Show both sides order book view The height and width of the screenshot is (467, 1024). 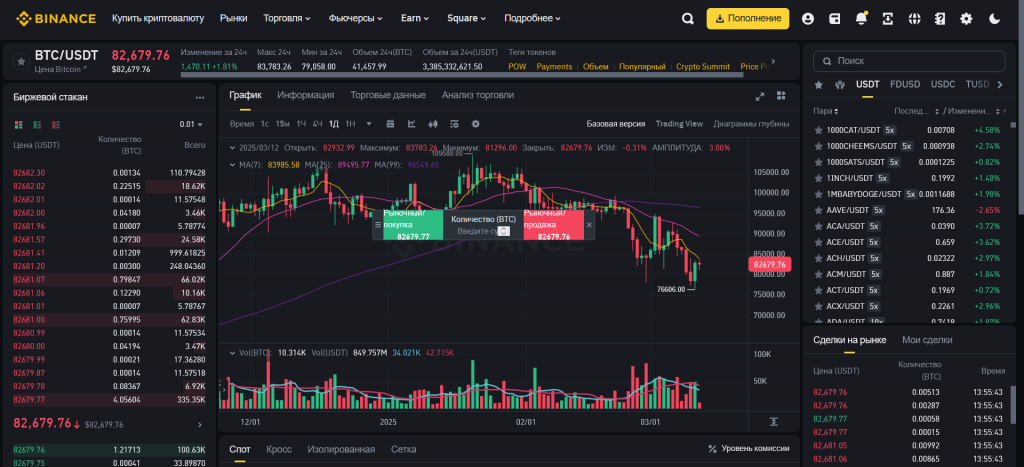coord(18,124)
